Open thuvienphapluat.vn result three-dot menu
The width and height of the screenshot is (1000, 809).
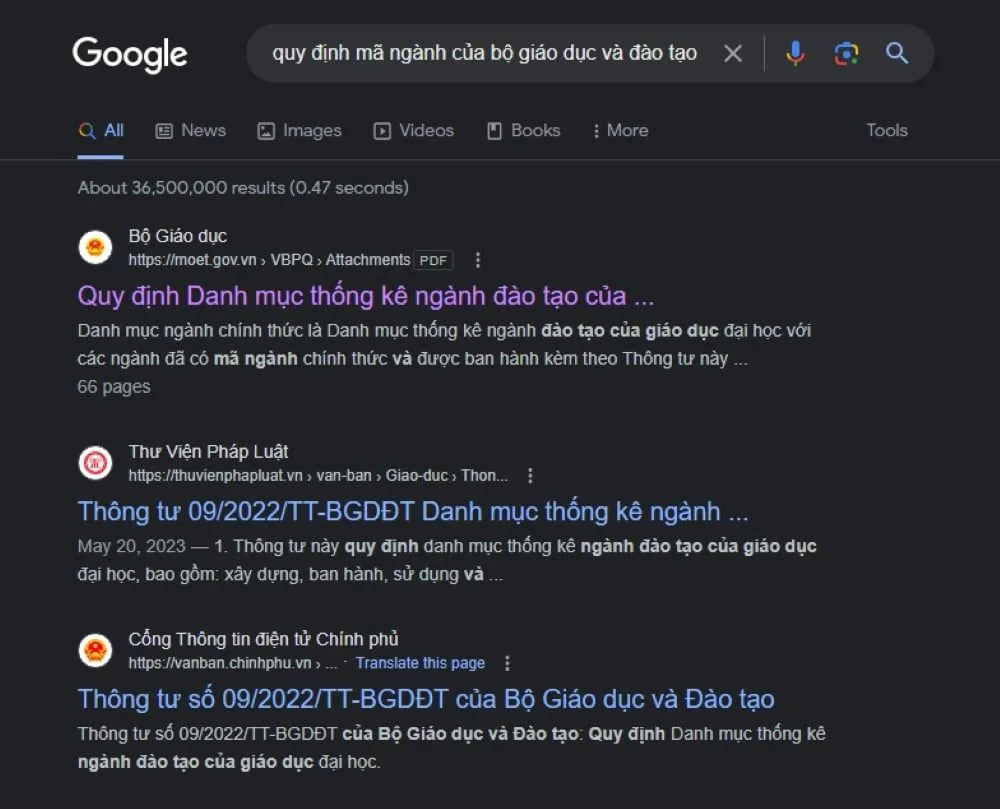(530, 476)
